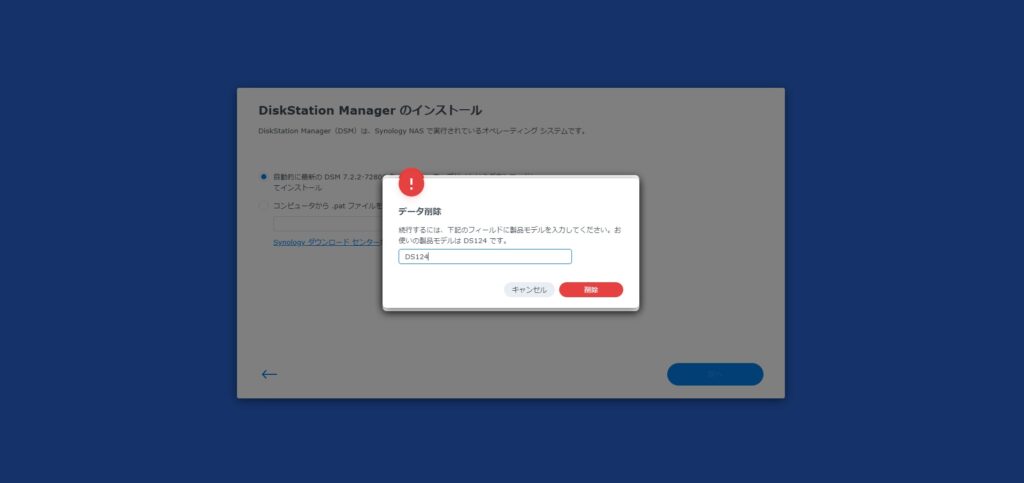The image size is (1024, 483).
Task: Click the .pat file path field behind dialog
Action: [328, 224]
